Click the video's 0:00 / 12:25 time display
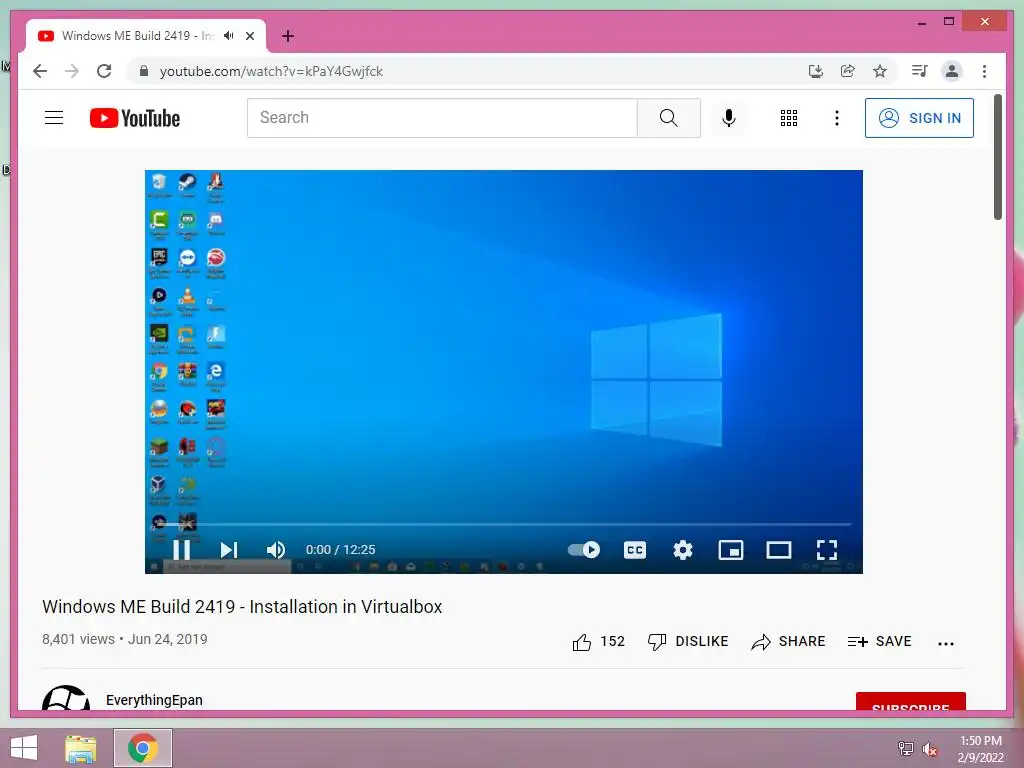 [340, 550]
